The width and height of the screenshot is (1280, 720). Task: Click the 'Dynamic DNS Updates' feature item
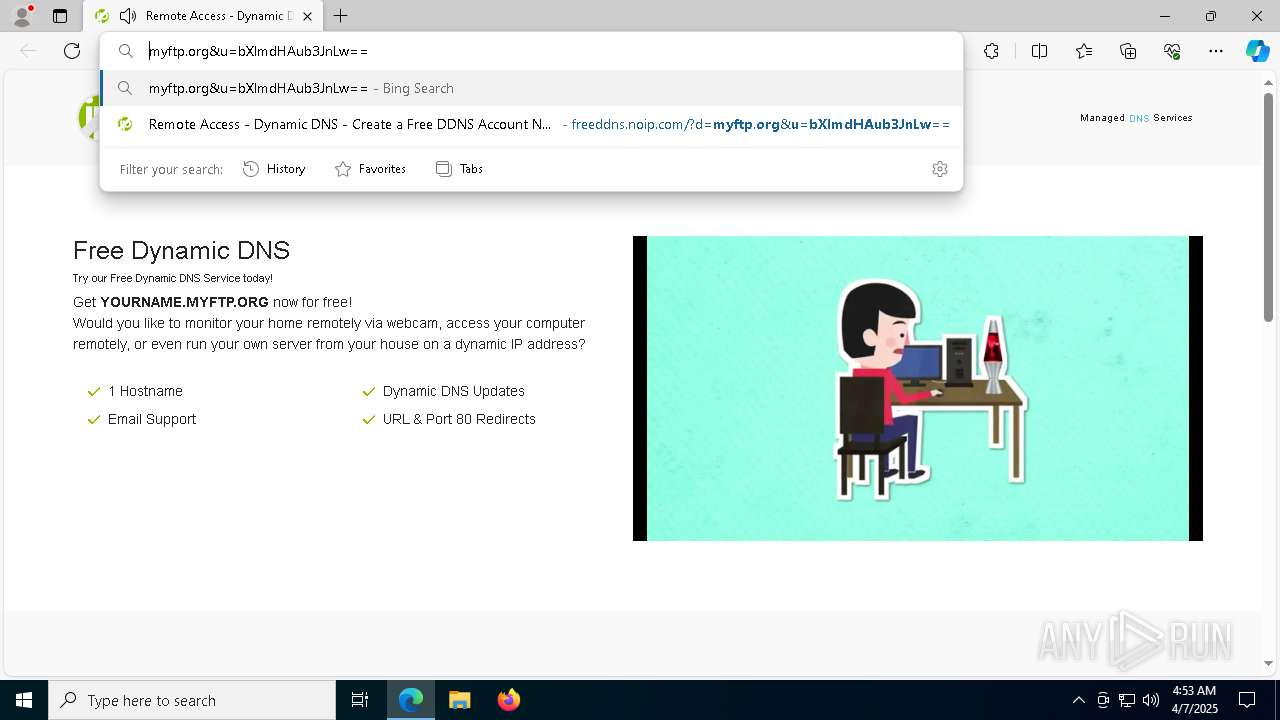(x=443, y=391)
